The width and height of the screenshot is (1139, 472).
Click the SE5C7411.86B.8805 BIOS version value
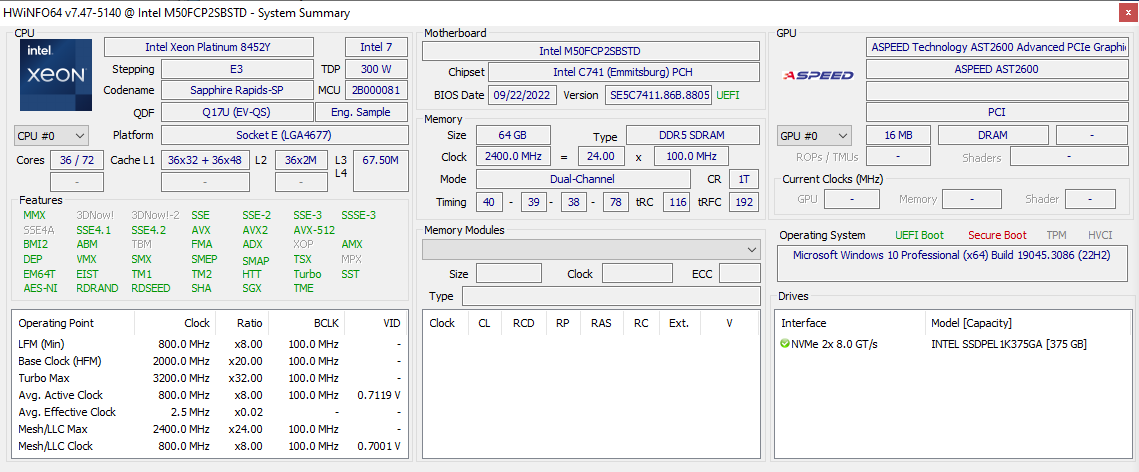coord(658,95)
